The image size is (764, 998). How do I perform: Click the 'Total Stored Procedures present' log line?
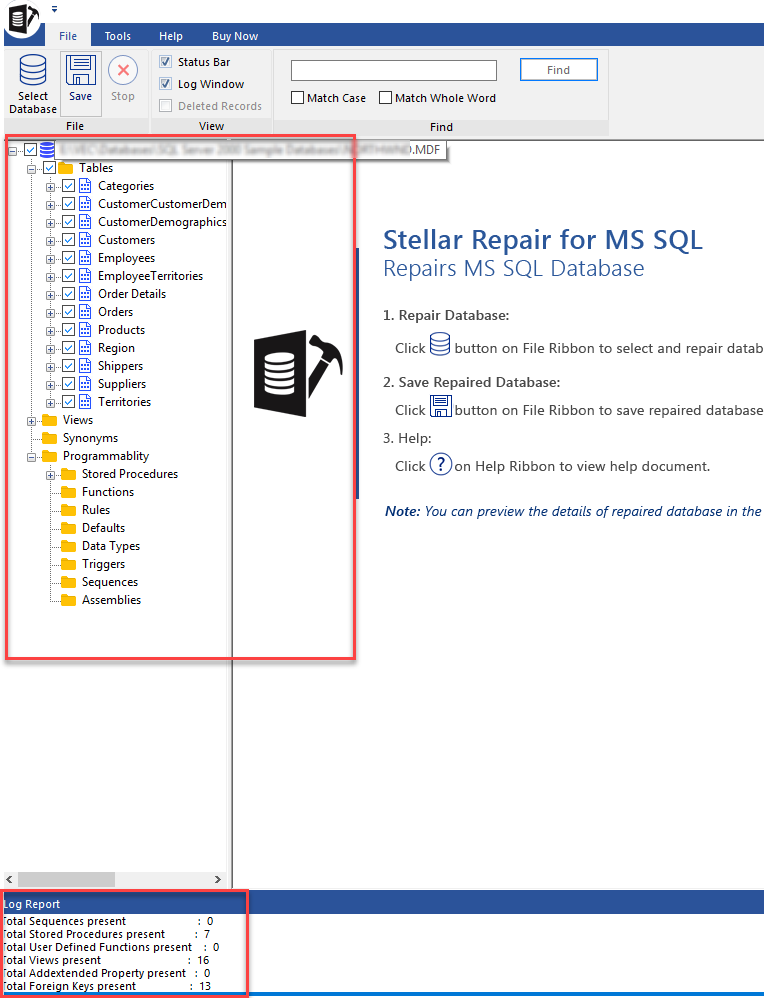click(106, 934)
